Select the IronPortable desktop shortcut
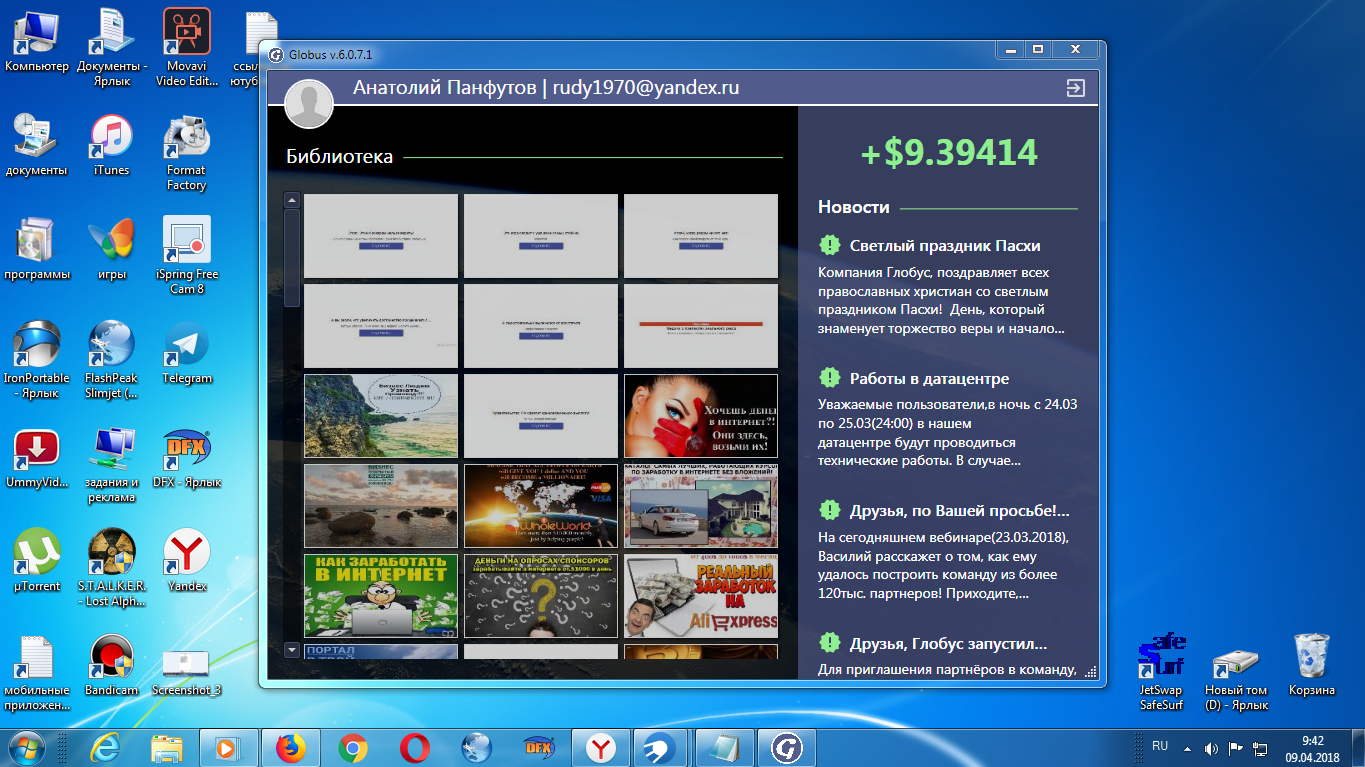This screenshot has height=767, width=1365. [x=37, y=359]
